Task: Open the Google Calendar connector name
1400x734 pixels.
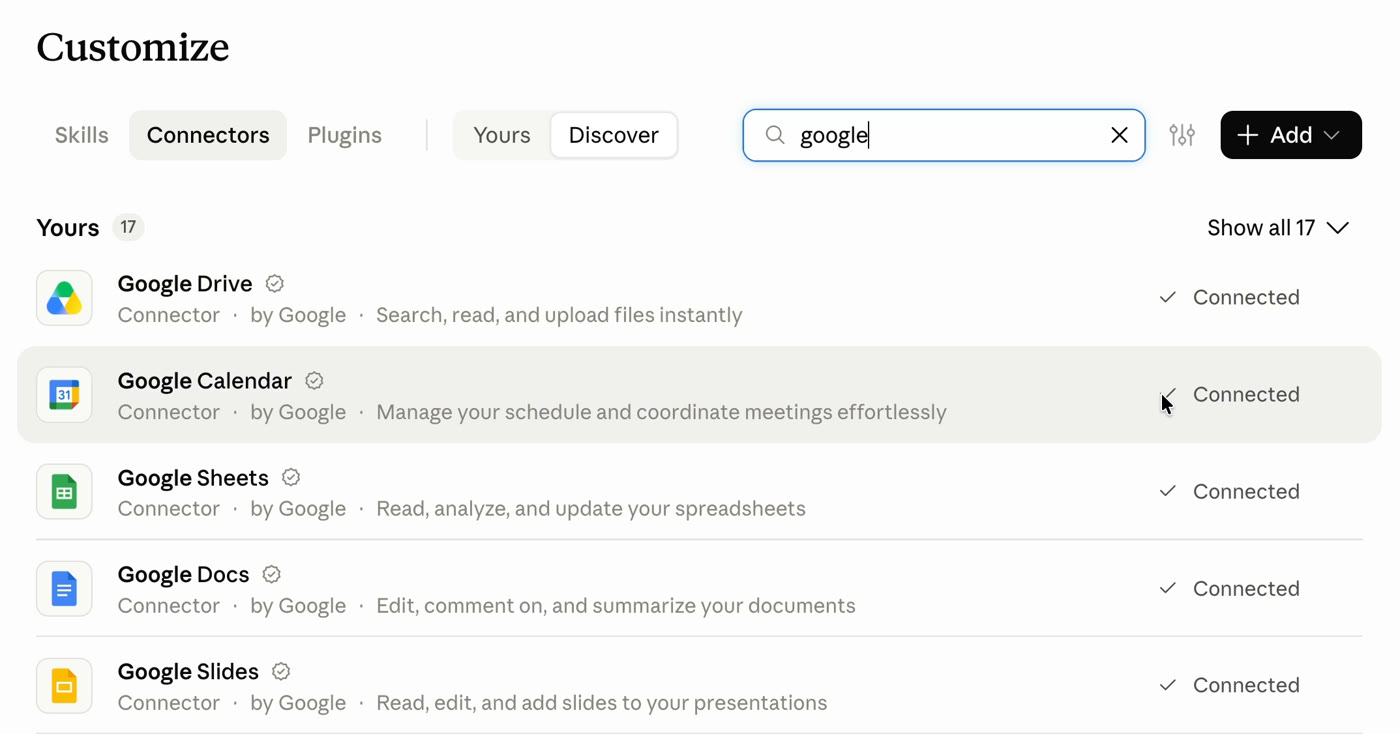Action: coord(205,381)
